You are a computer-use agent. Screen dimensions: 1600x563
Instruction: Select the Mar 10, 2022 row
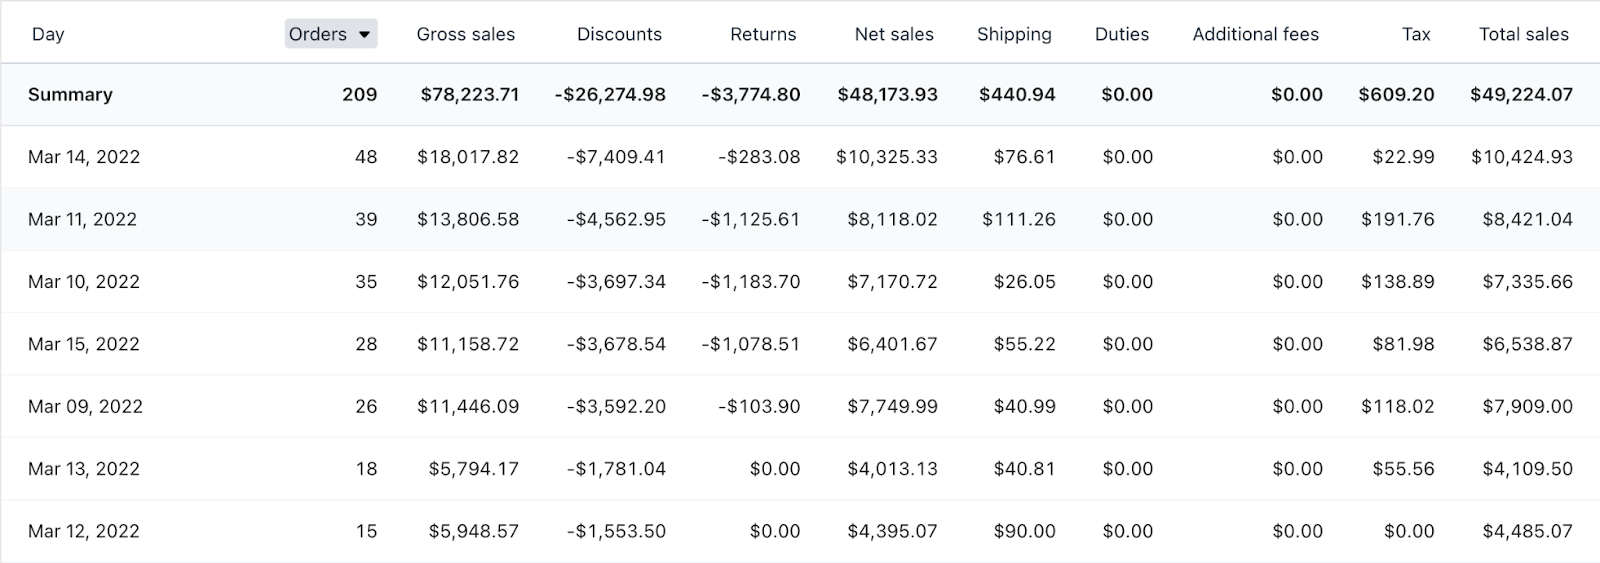coord(84,282)
